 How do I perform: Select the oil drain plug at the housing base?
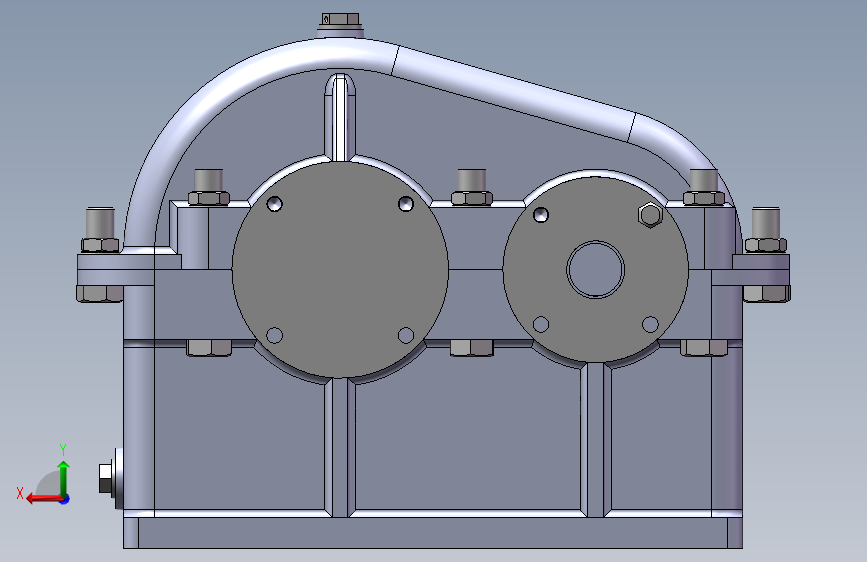109,478
